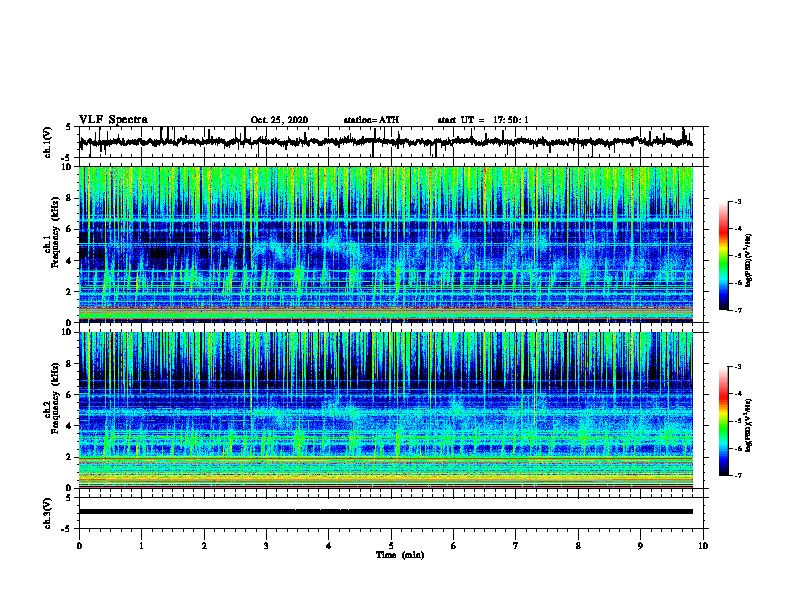Click tick label "9" on the Time axis
This screenshot has width=792, height=612.
[x=640, y=546]
